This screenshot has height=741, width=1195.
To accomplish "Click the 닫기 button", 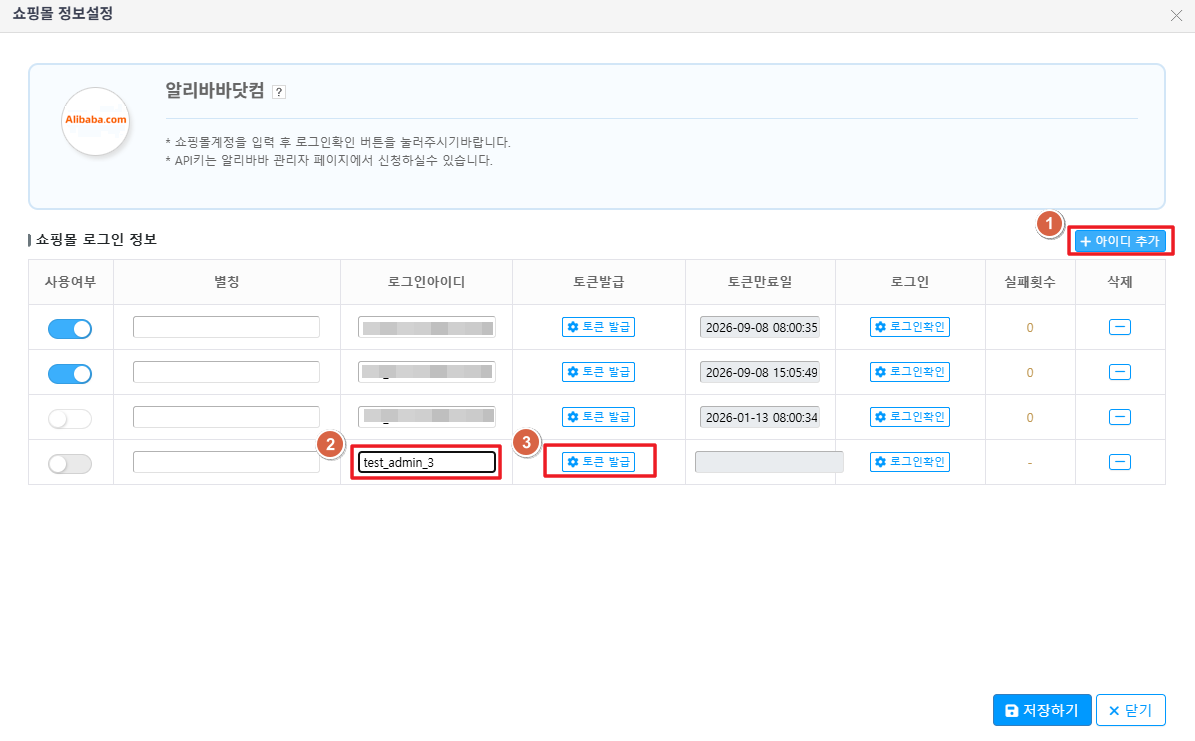I will [x=1130, y=710].
